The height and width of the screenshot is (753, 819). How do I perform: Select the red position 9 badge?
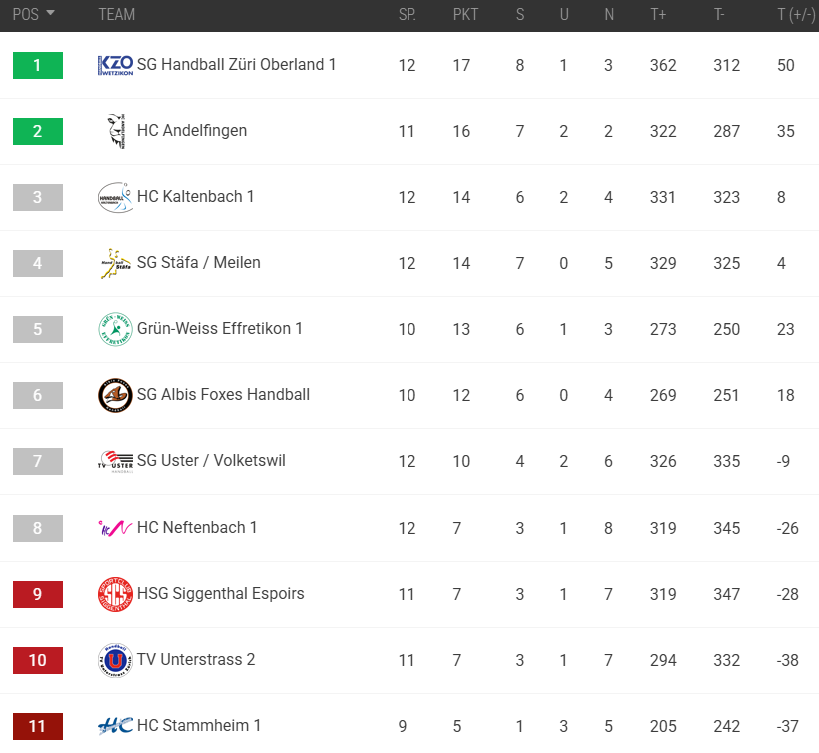(37, 593)
